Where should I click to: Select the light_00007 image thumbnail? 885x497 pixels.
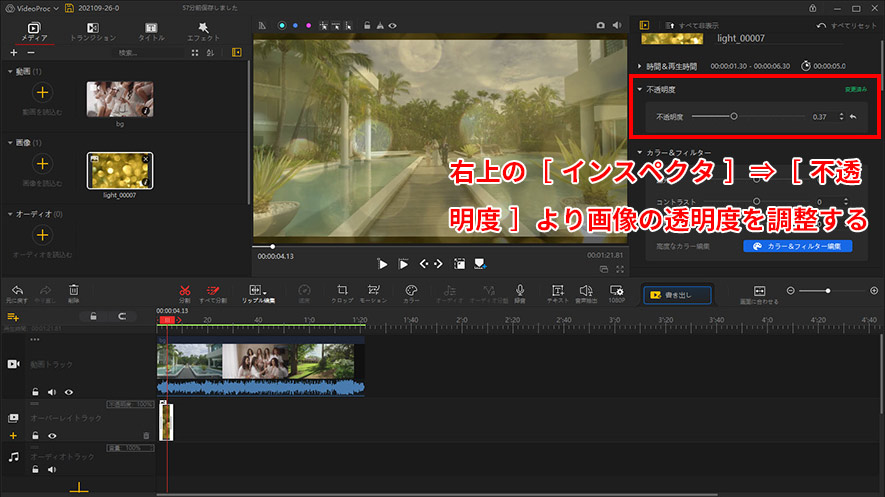pyautogui.click(x=119, y=171)
